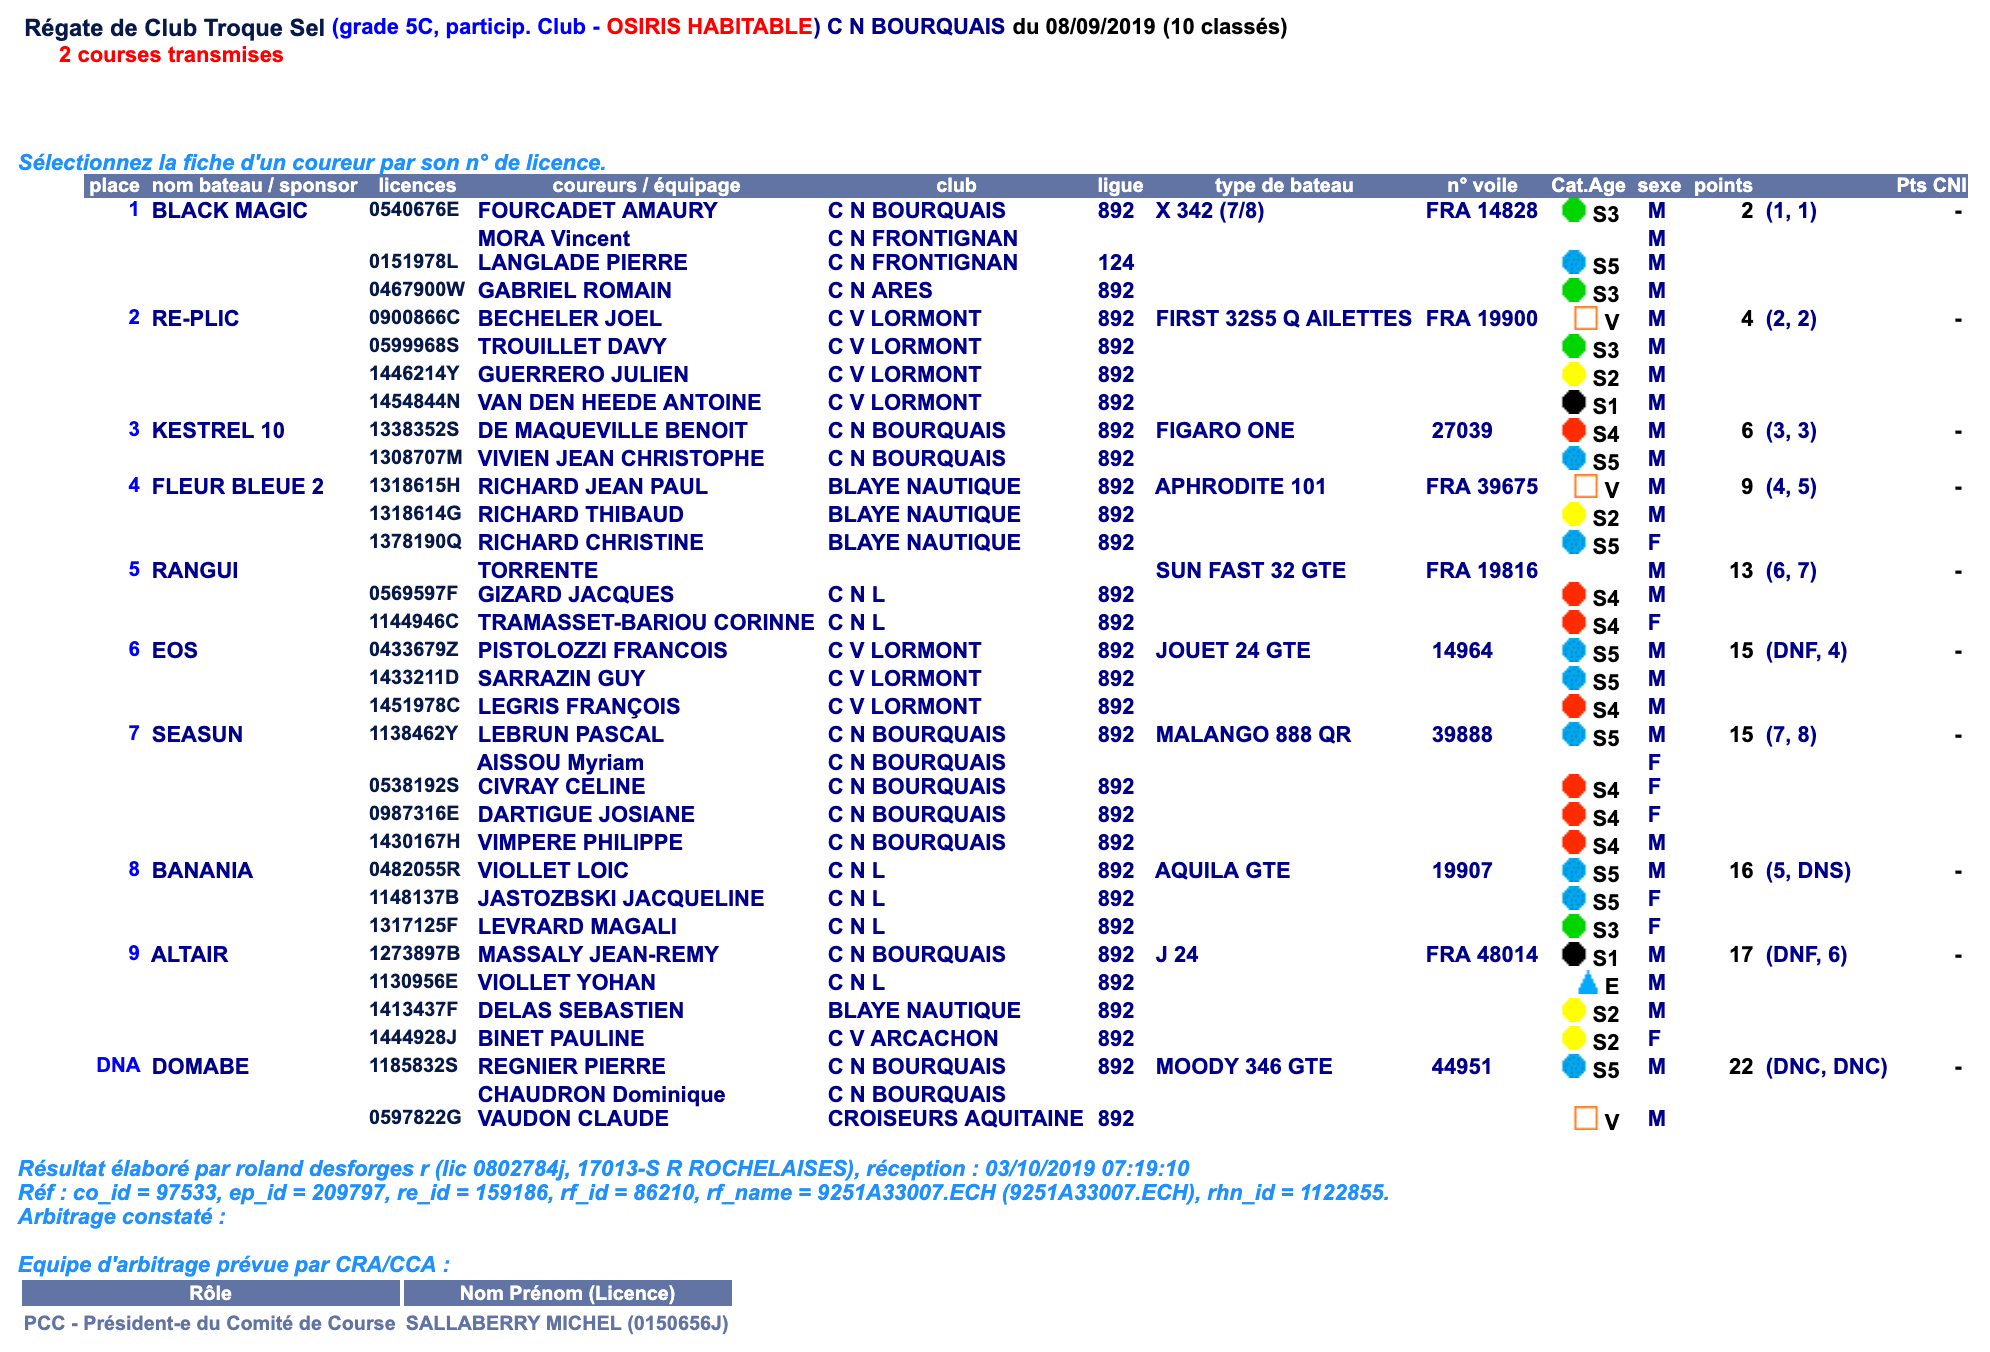Click blue triangle E icon for VIOLLET YOHAN
The height and width of the screenshot is (1352, 1990).
coord(1587,983)
